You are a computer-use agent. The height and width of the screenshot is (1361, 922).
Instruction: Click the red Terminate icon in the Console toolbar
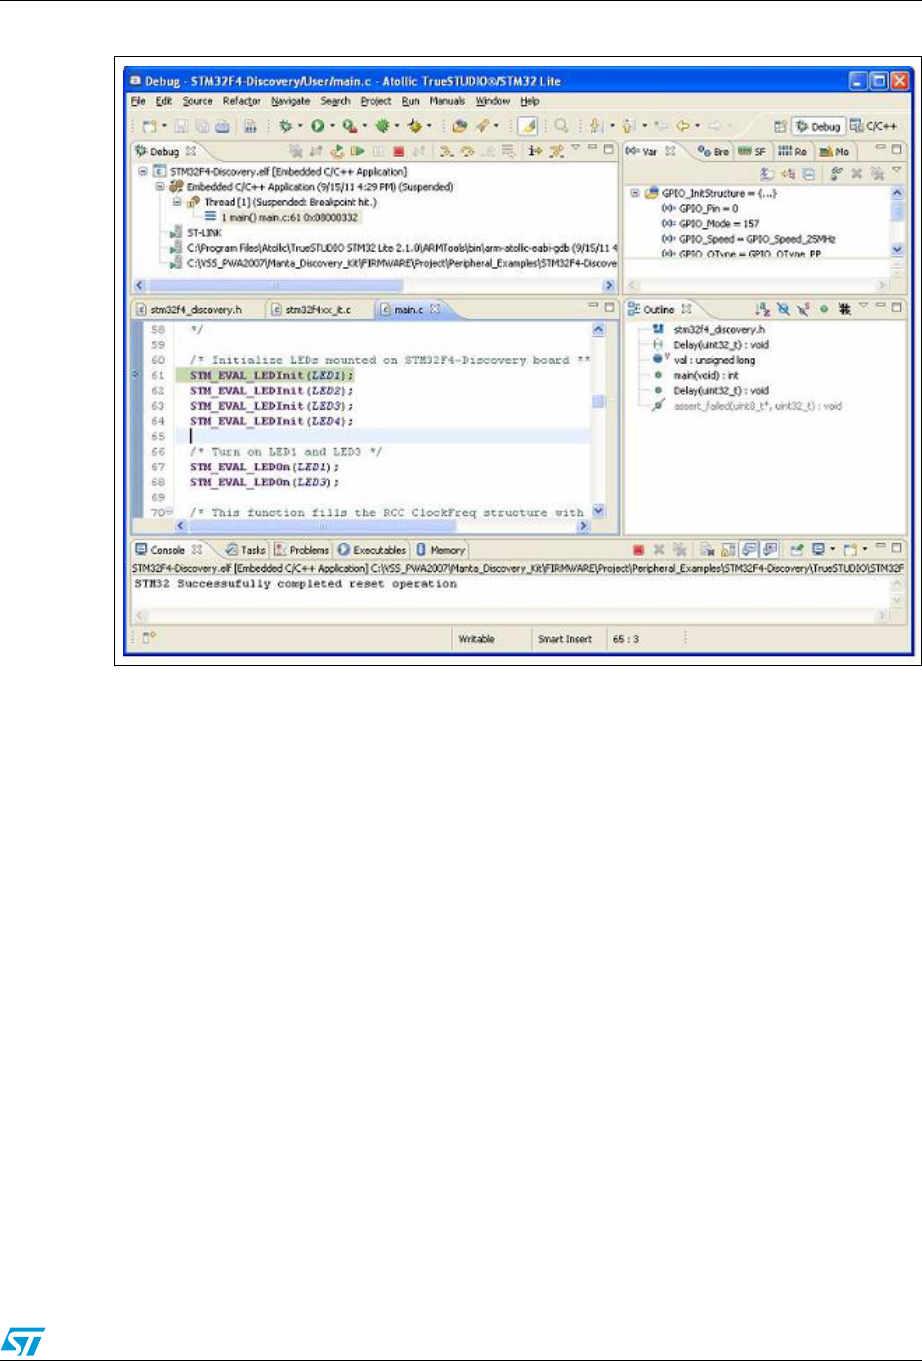point(638,549)
